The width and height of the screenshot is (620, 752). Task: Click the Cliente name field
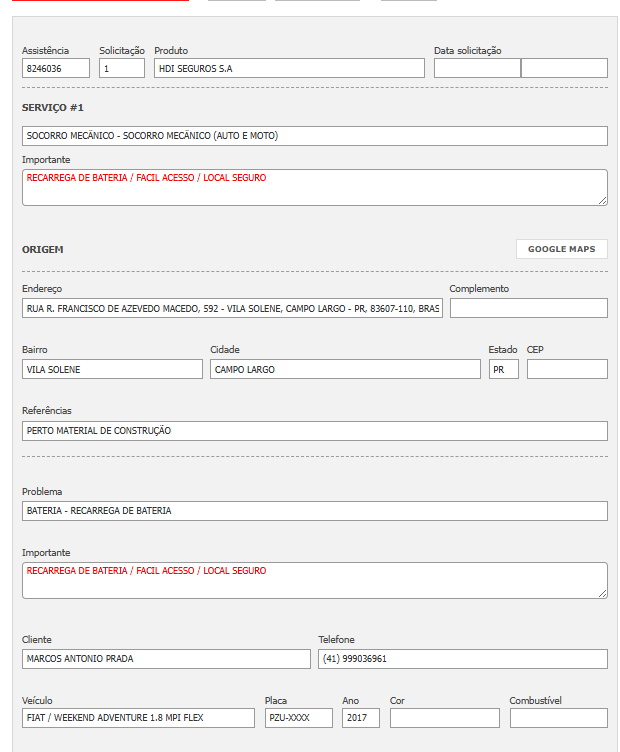coord(166,659)
